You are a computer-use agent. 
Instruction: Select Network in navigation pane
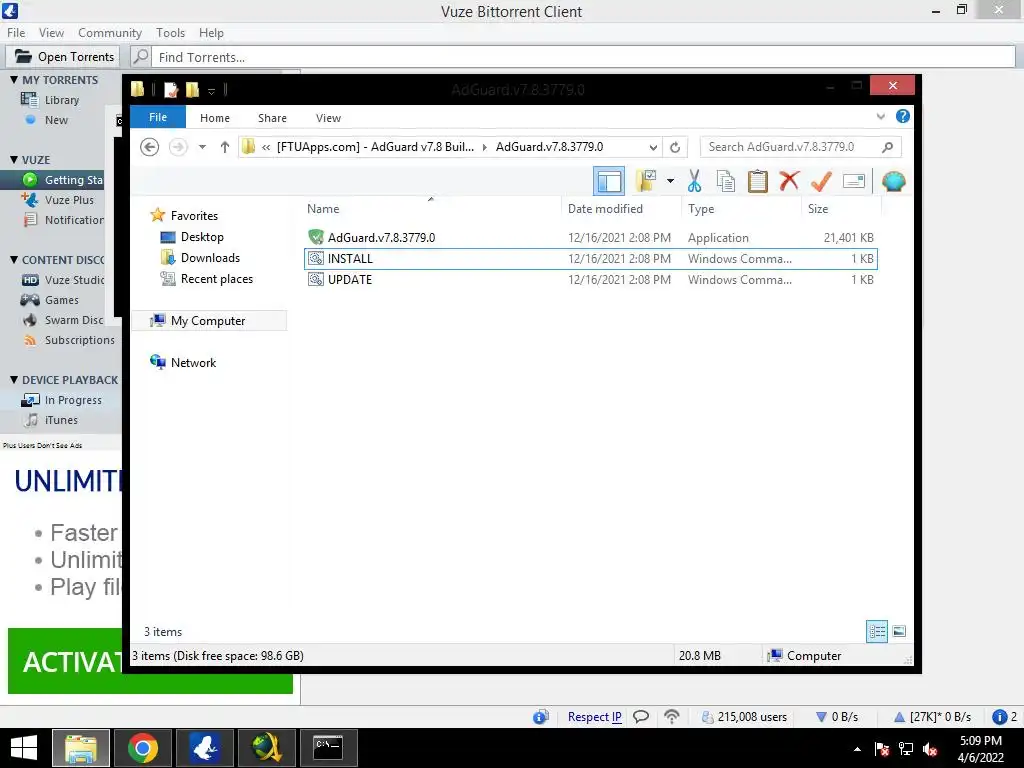[193, 362]
